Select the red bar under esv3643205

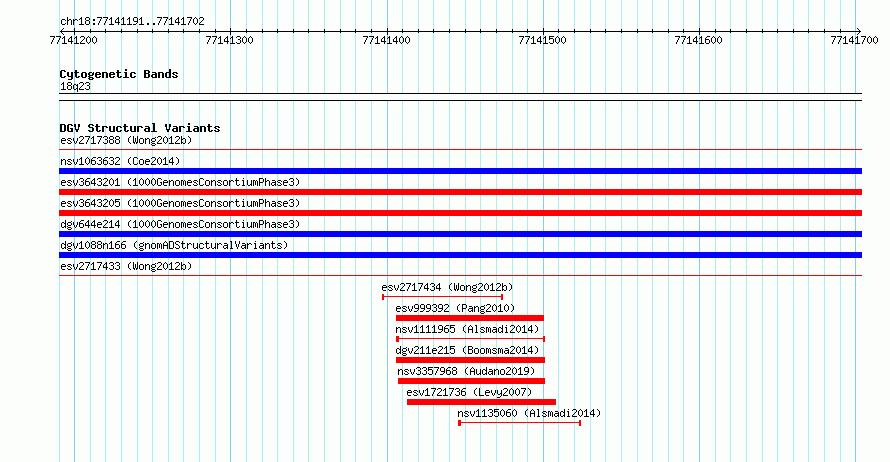coord(460,213)
